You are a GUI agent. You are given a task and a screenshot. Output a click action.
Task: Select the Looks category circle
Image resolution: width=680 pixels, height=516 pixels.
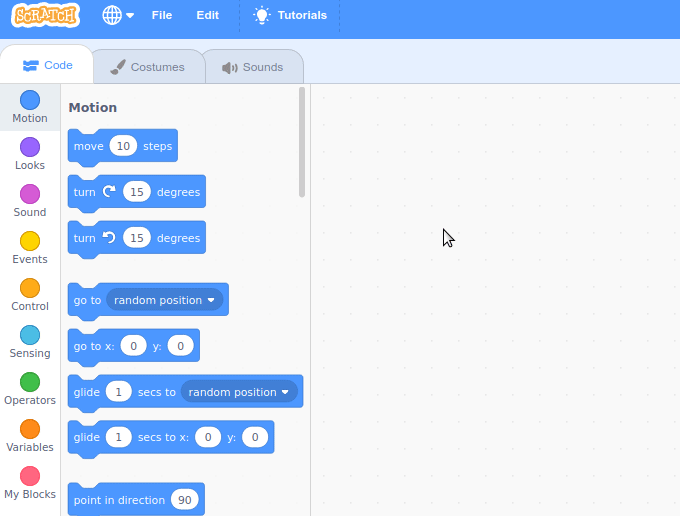coord(30,147)
